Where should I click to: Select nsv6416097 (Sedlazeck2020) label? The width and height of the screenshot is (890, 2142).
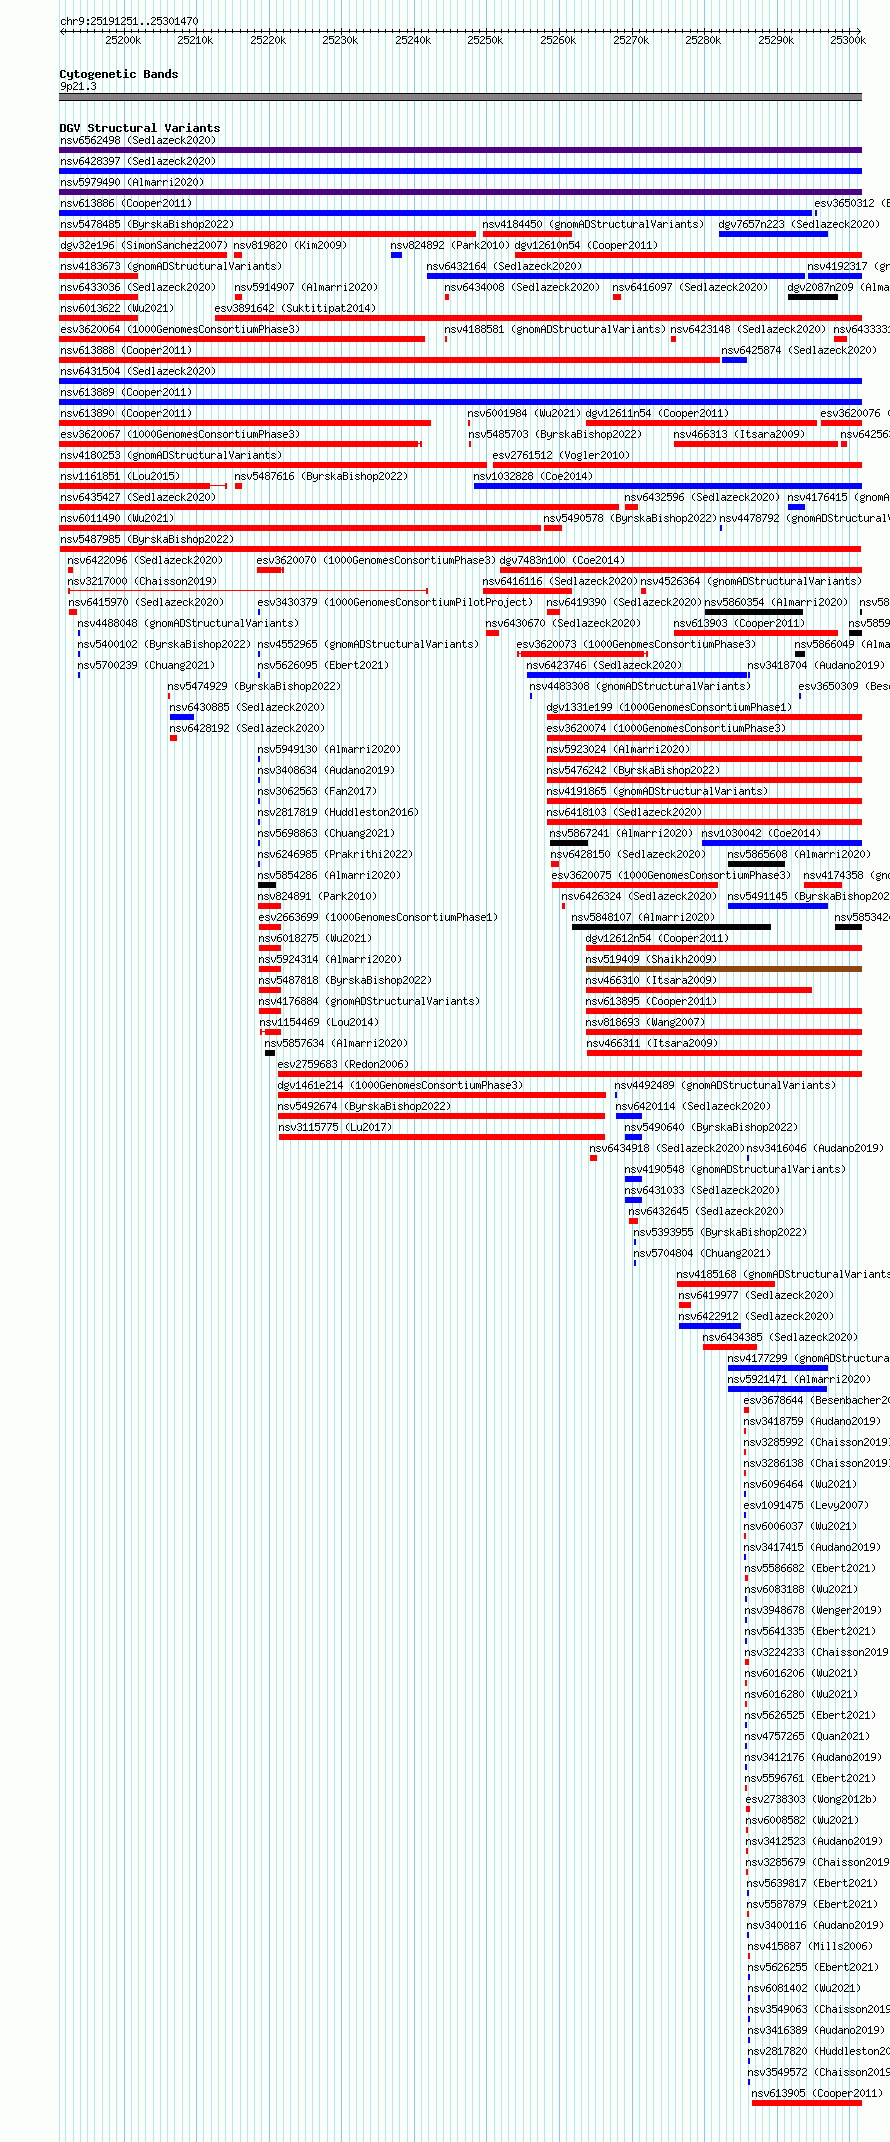[x=690, y=287]
